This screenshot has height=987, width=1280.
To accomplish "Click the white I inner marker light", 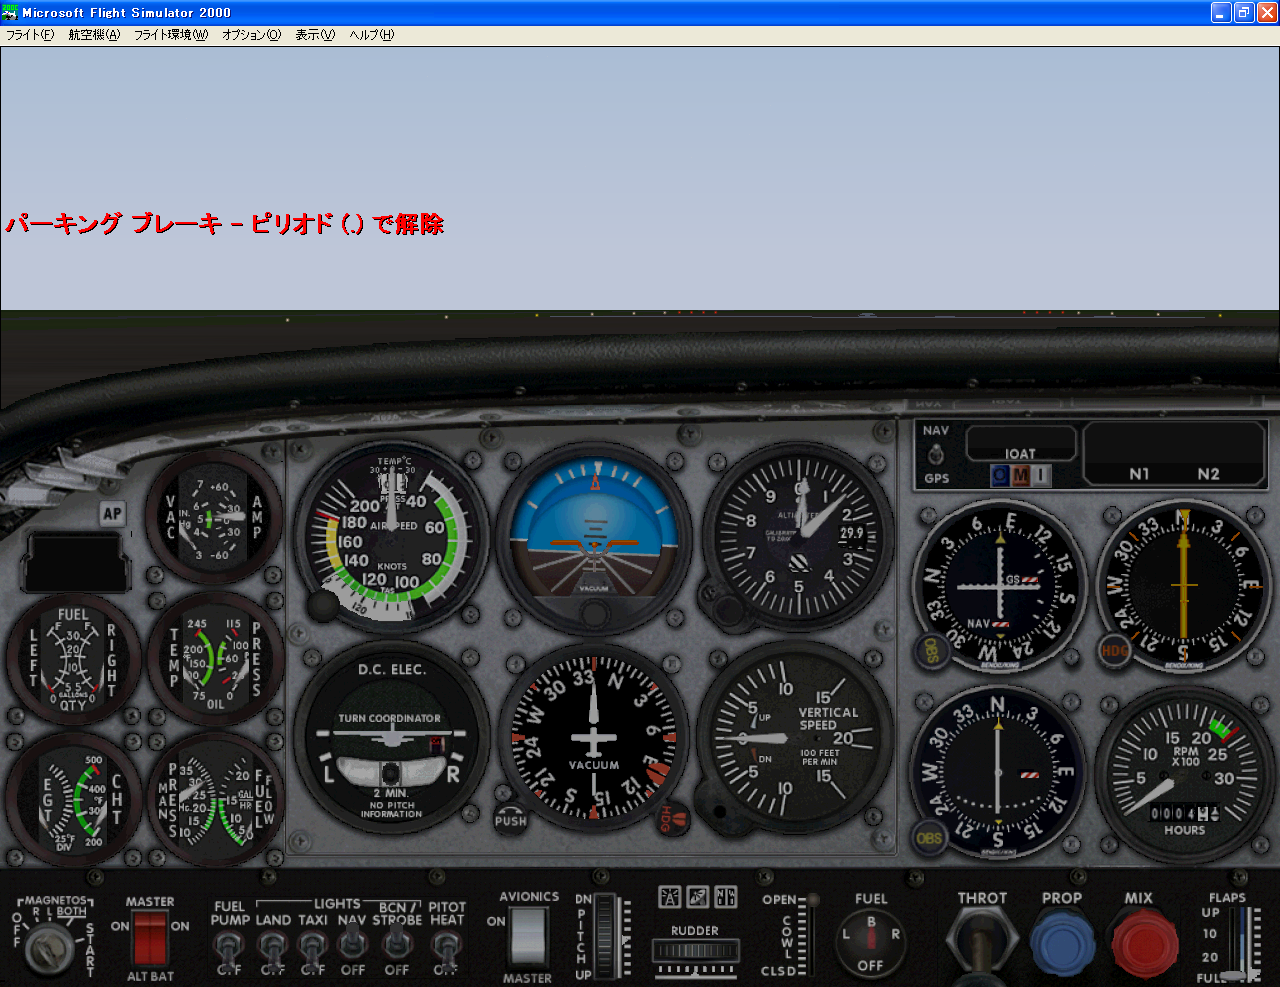I will click(x=1041, y=476).
